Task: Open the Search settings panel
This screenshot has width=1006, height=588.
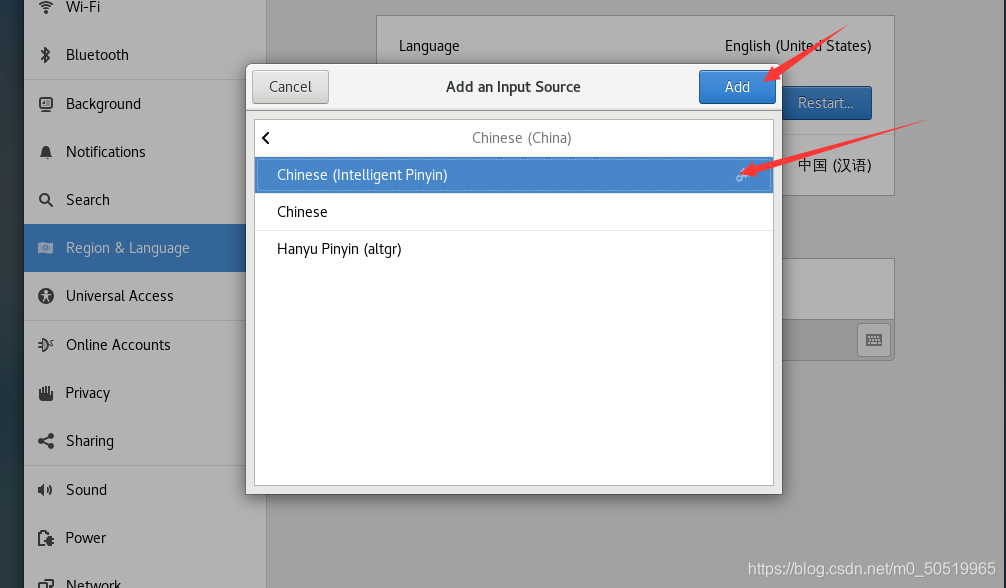Action: [145, 200]
